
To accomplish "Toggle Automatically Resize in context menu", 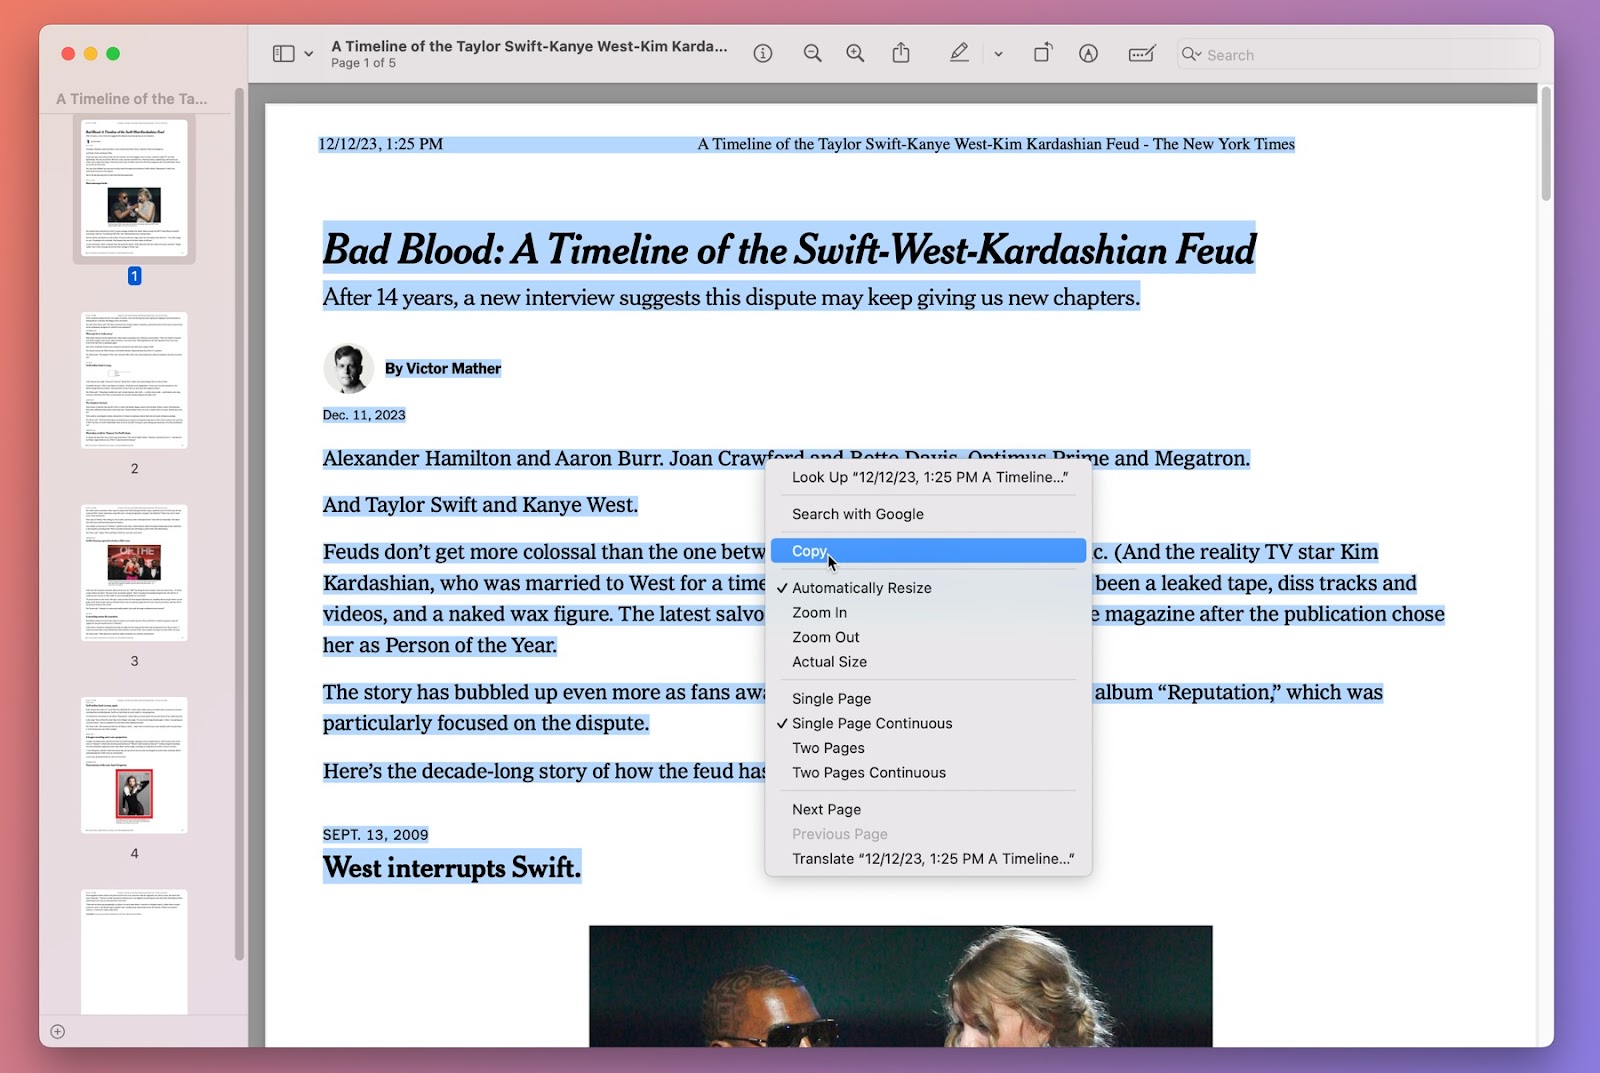I will tap(861, 588).
